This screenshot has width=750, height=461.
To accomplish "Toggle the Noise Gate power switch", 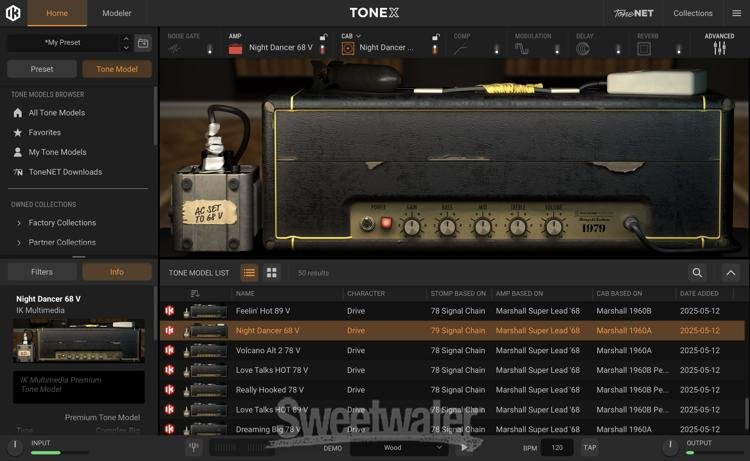I will coord(210,49).
